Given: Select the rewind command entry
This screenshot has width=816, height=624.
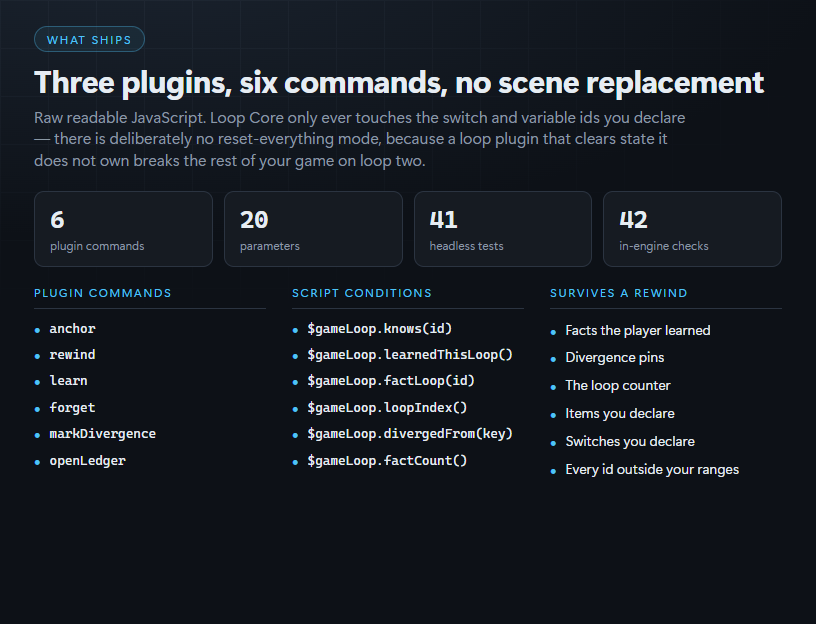Looking at the screenshot, I should point(72,355).
